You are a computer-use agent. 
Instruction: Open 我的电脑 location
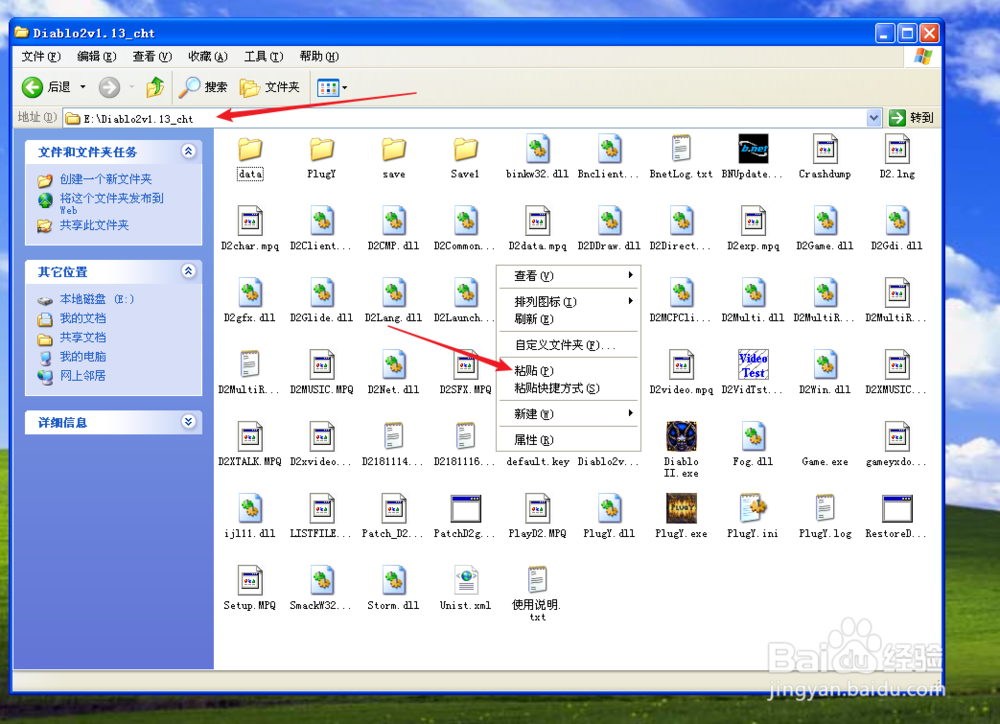click(x=82, y=357)
